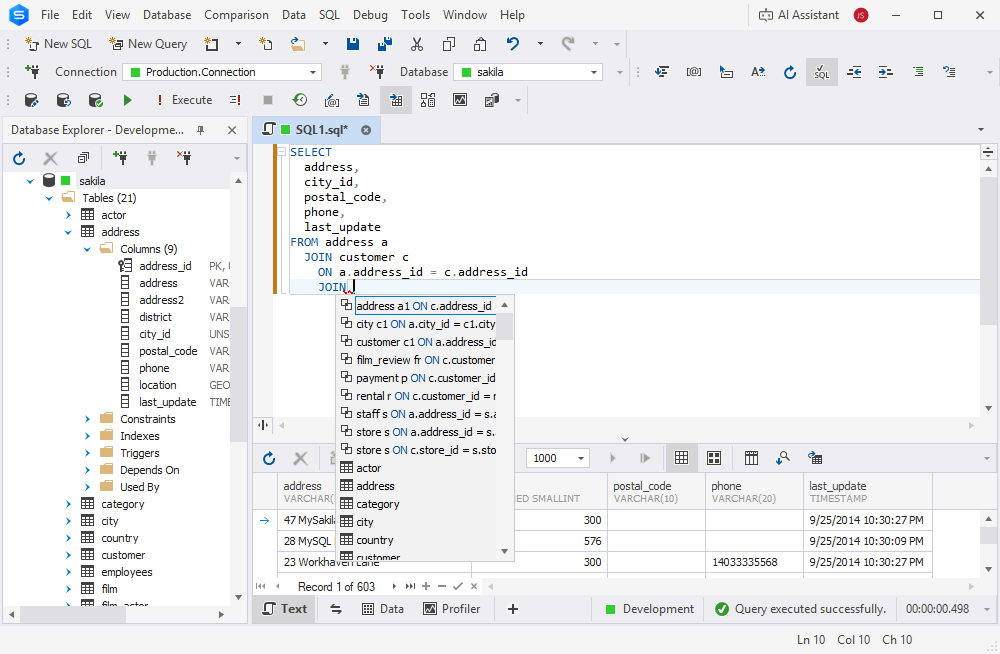Click the Save (floppy disk) icon
This screenshot has height=654, width=1000.
(353, 43)
